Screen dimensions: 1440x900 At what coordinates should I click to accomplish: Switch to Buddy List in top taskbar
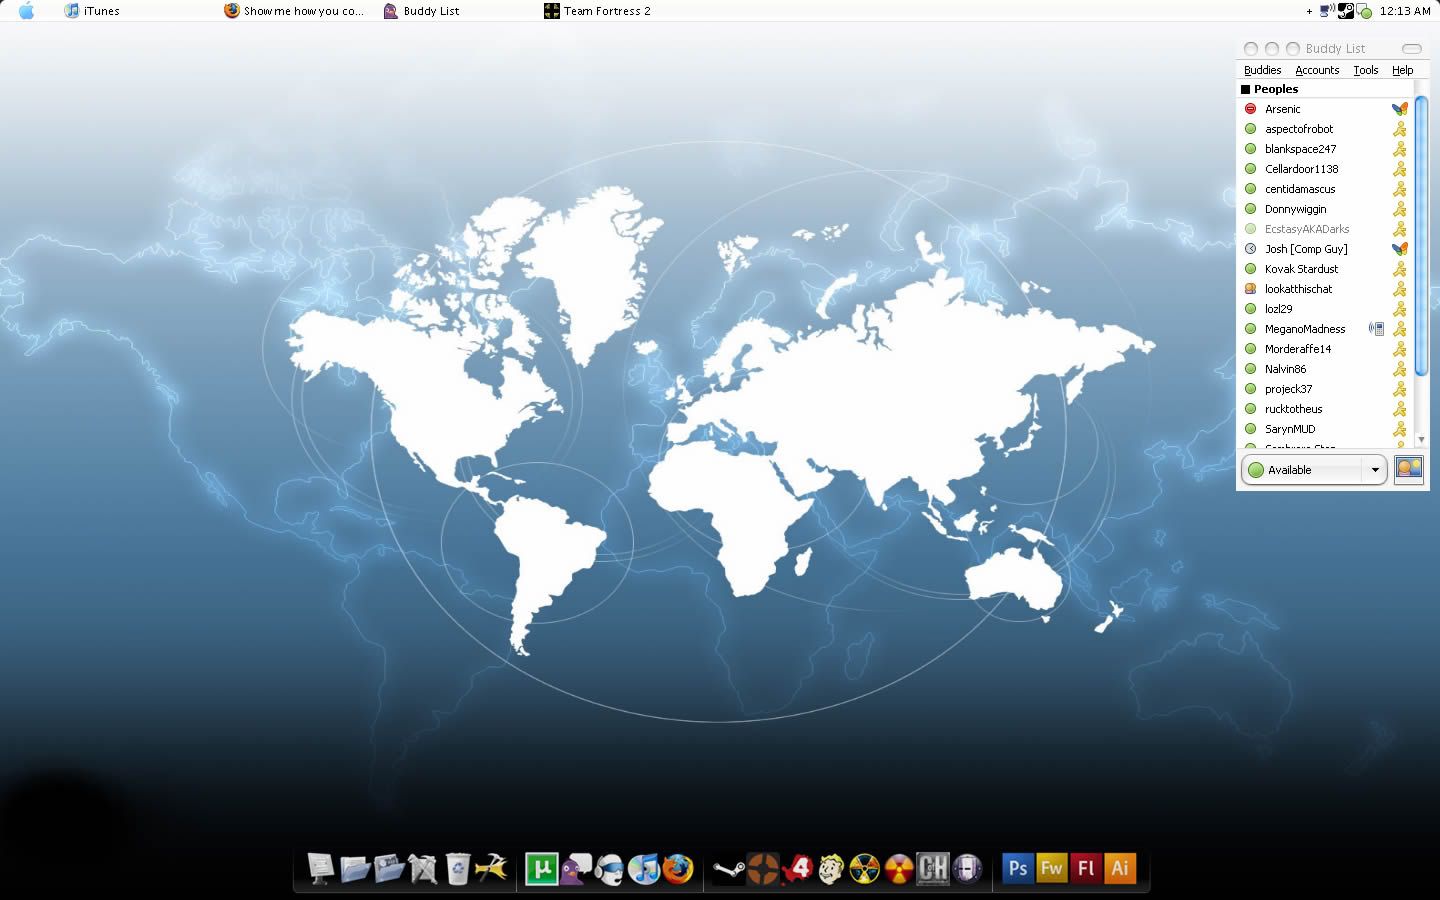[422, 11]
